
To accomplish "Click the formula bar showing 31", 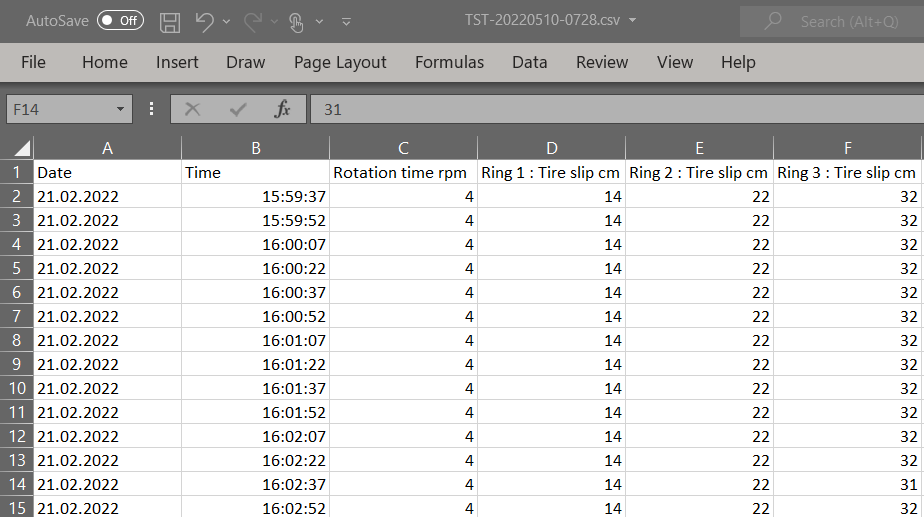I will coord(617,109).
